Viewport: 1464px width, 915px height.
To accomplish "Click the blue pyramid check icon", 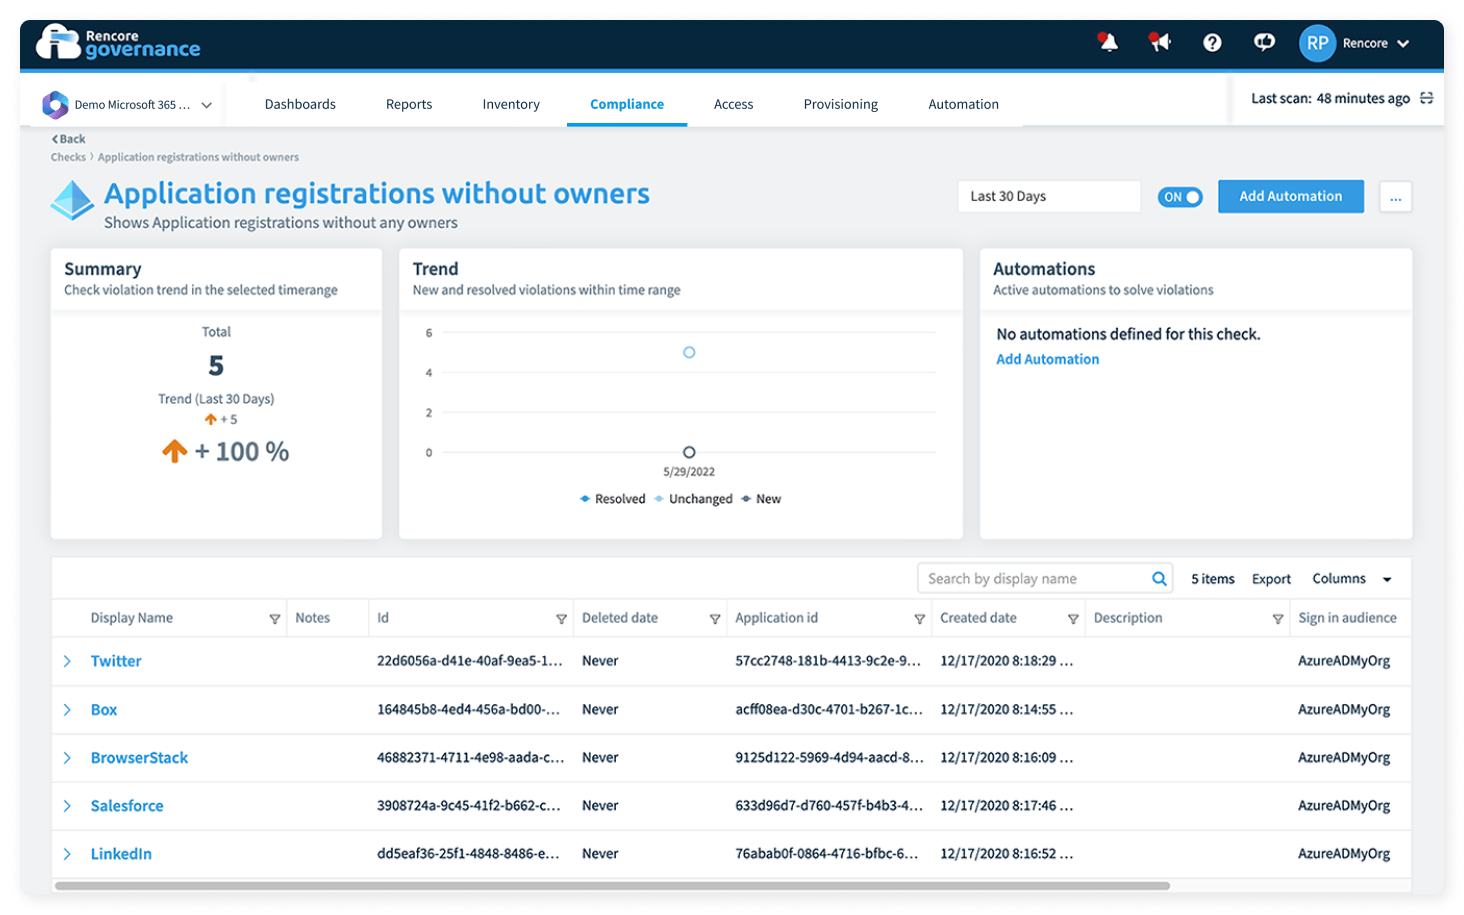I will point(72,200).
